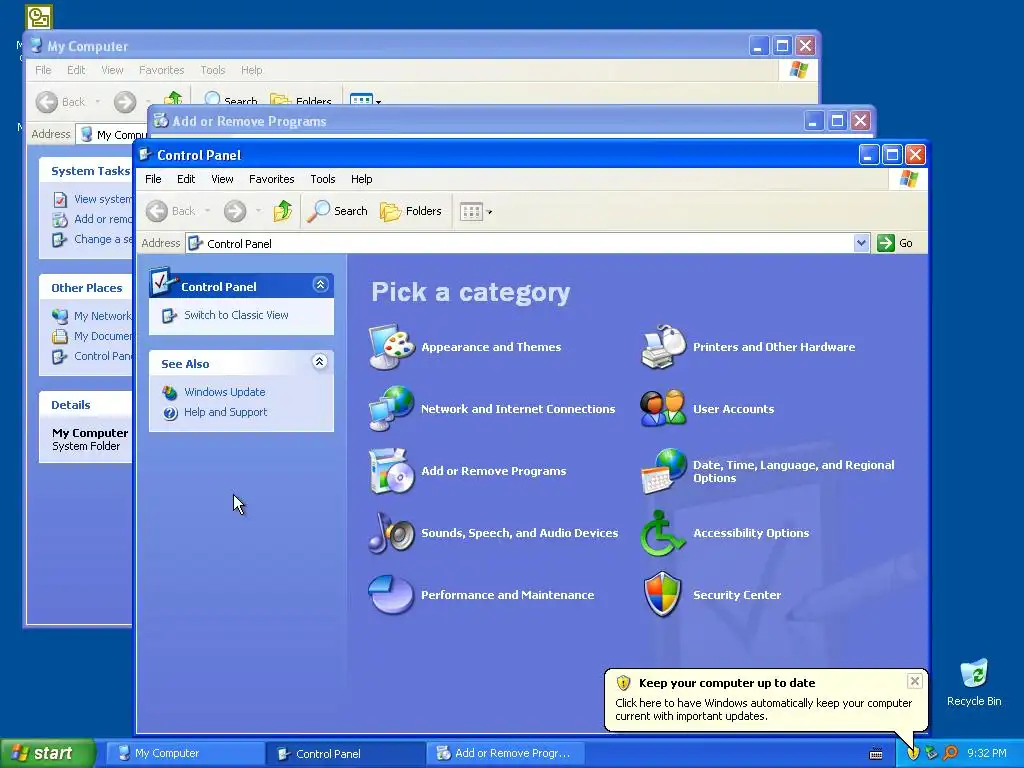Click the update balloon message text
This screenshot has width=1024, height=768.
[x=763, y=709]
